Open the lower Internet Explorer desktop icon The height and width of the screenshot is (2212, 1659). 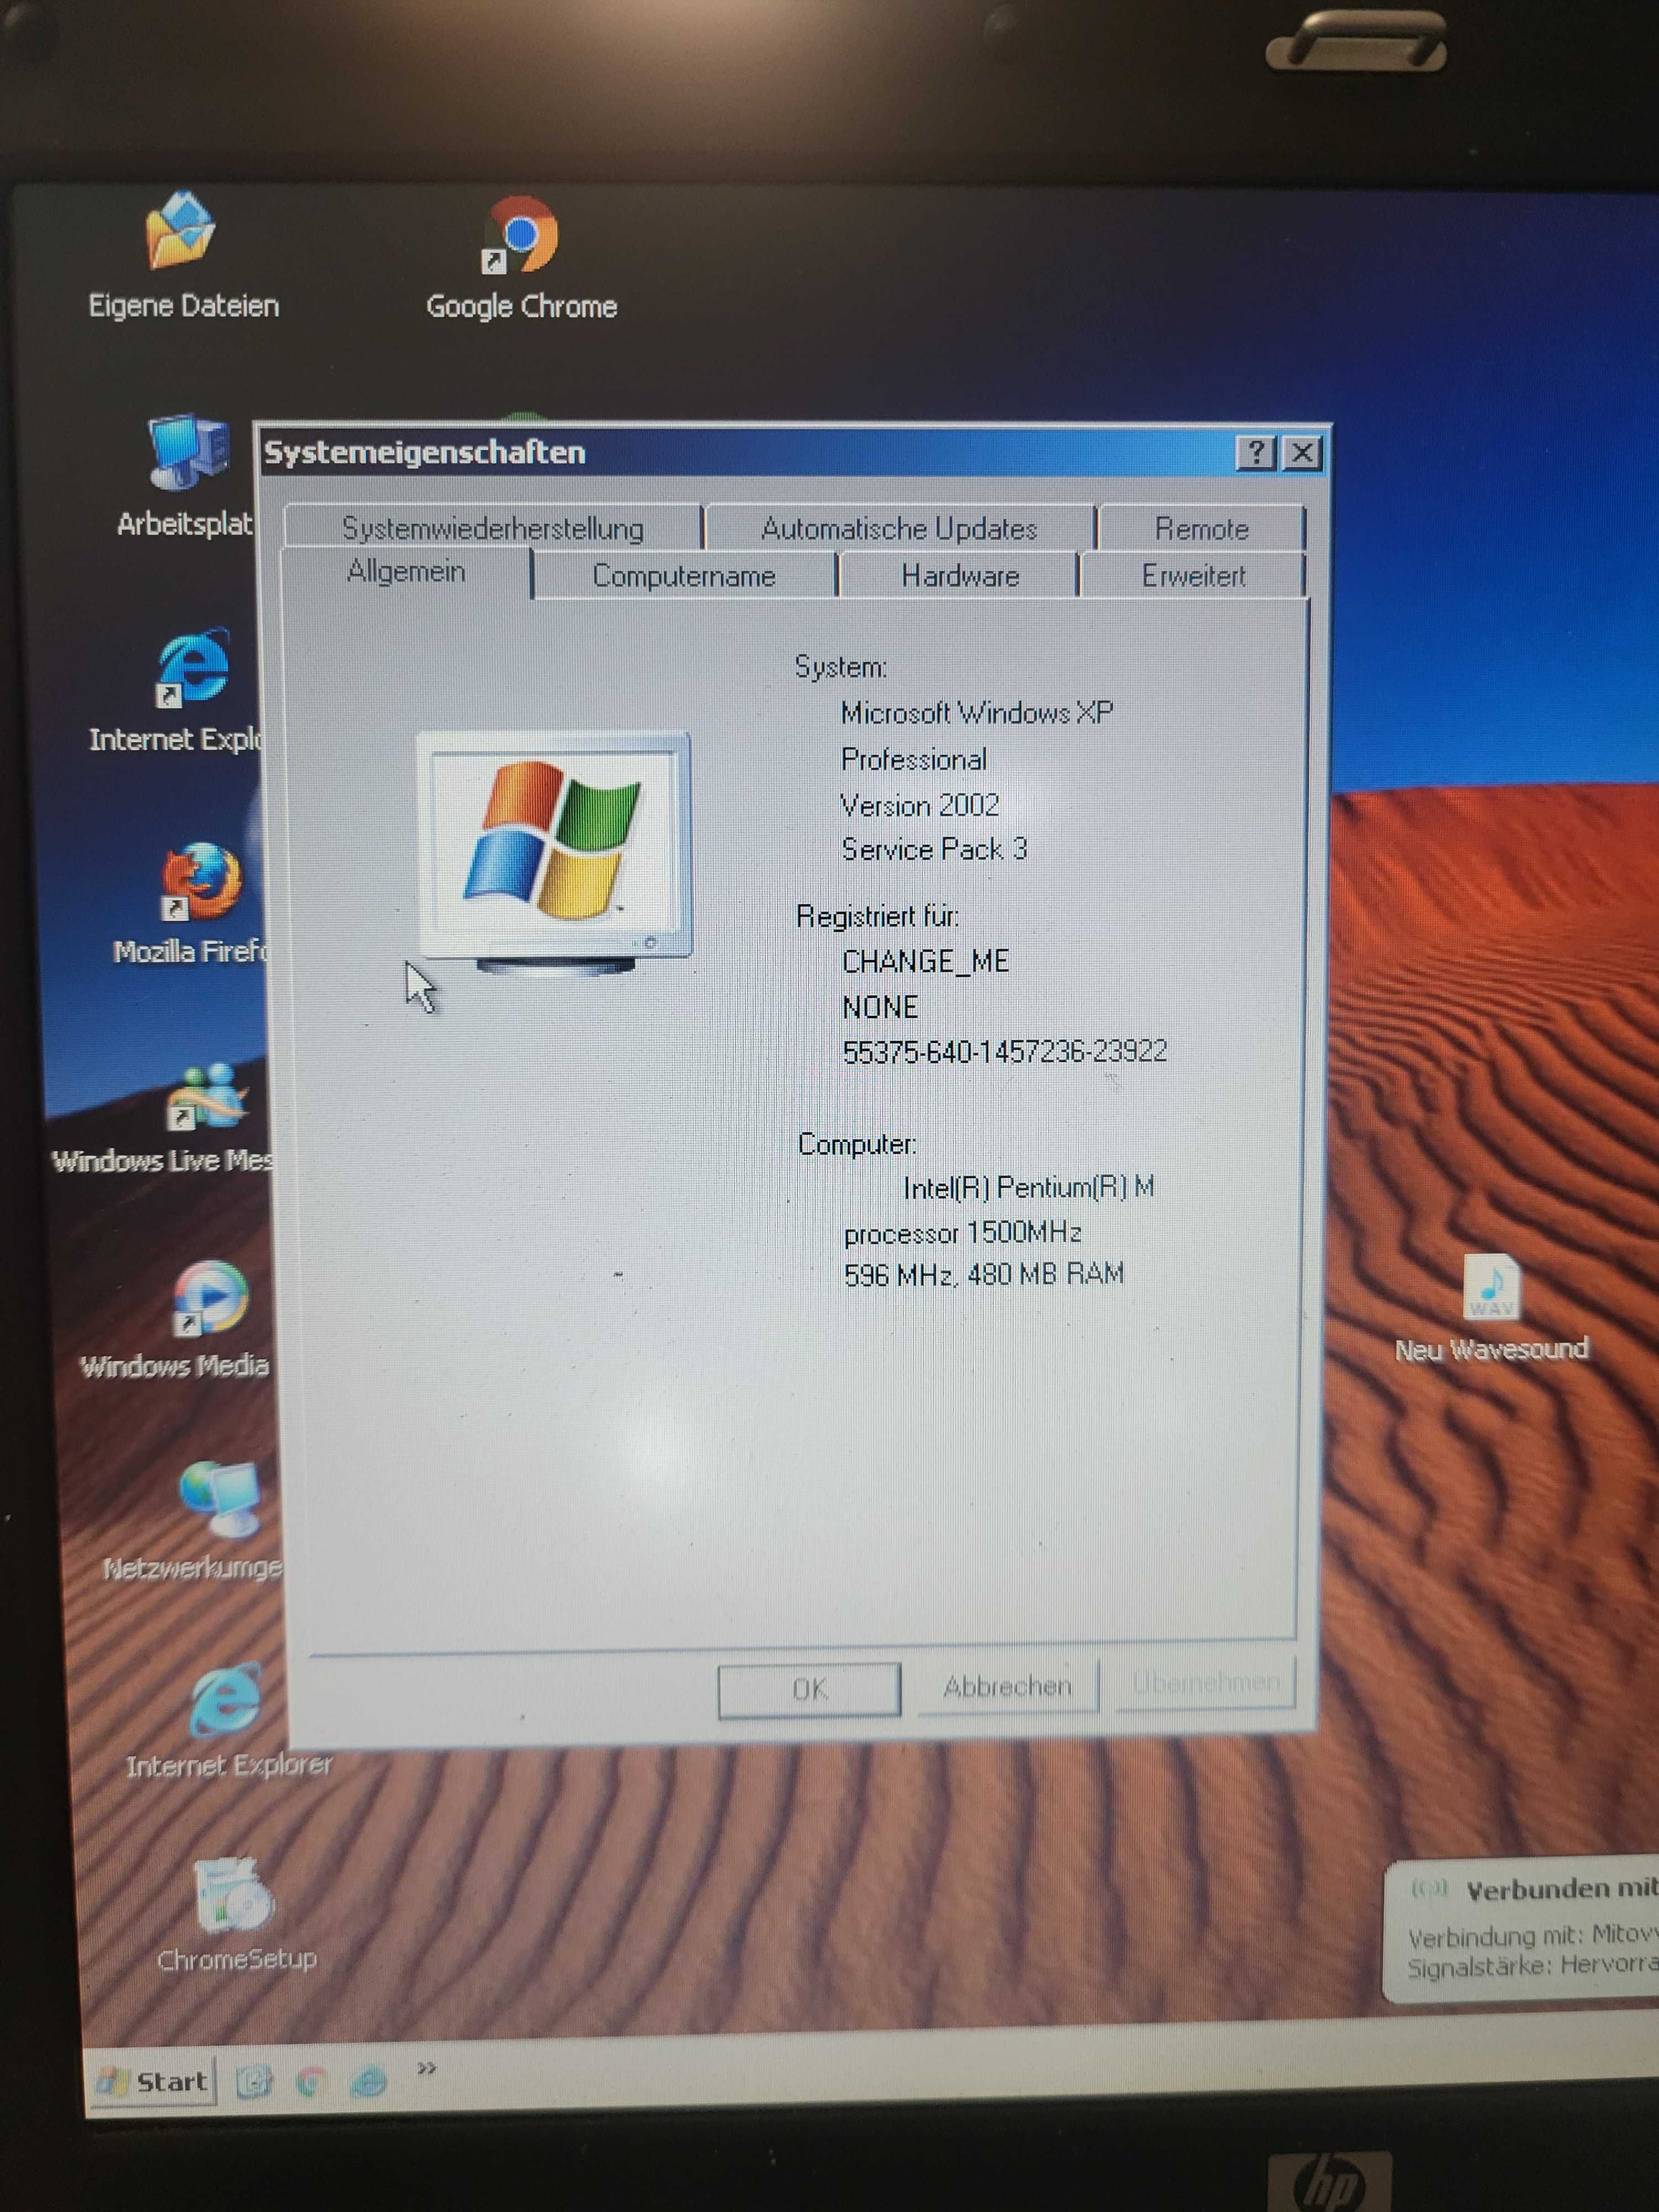226,1701
